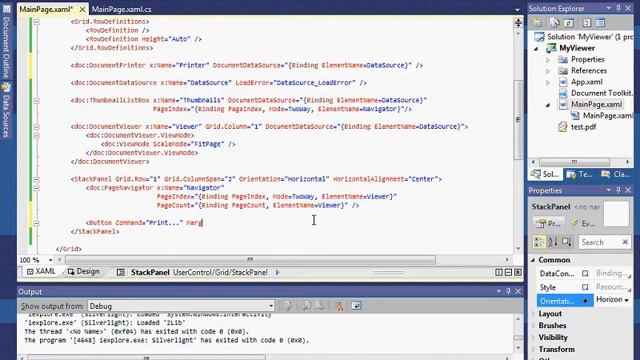Clear all Output text icon

[340, 306]
